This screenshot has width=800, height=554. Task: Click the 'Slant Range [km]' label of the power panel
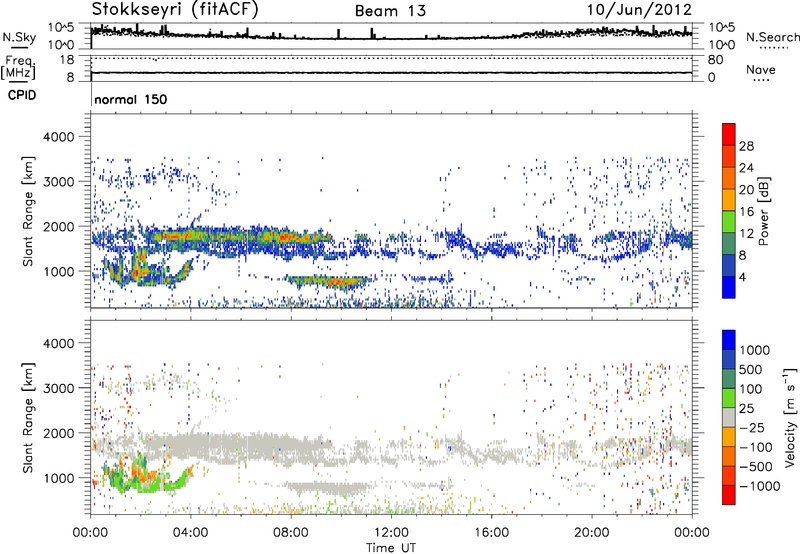28,211
